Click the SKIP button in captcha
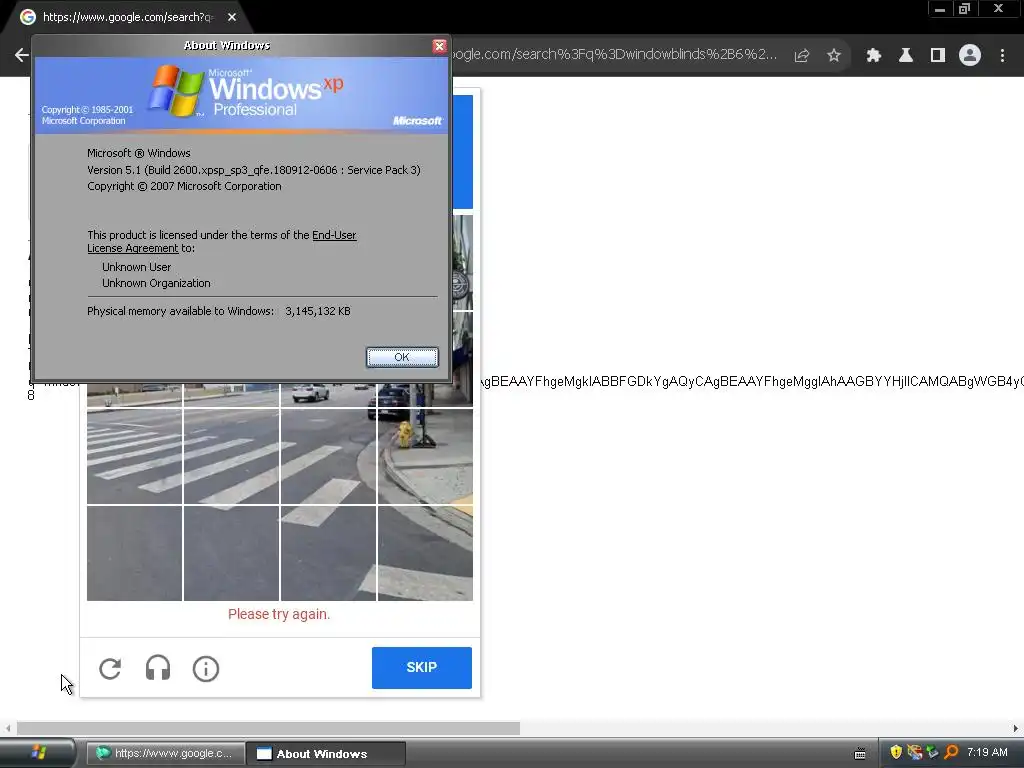This screenshot has height=768, width=1024. (421, 667)
